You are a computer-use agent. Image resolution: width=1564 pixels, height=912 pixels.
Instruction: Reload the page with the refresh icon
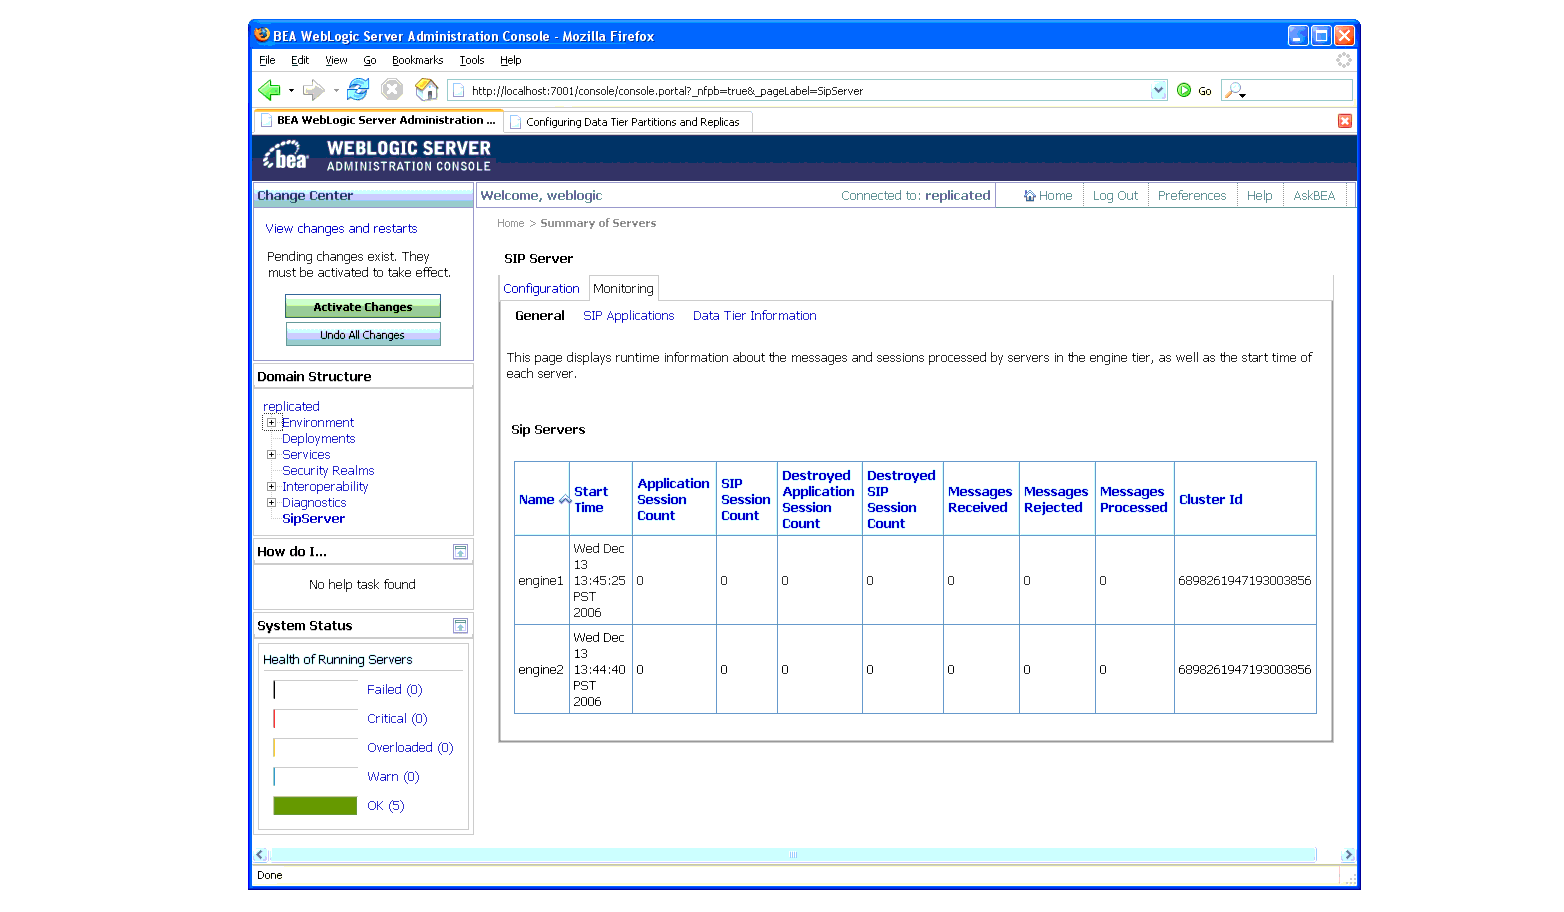pyautogui.click(x=358, y=90)
